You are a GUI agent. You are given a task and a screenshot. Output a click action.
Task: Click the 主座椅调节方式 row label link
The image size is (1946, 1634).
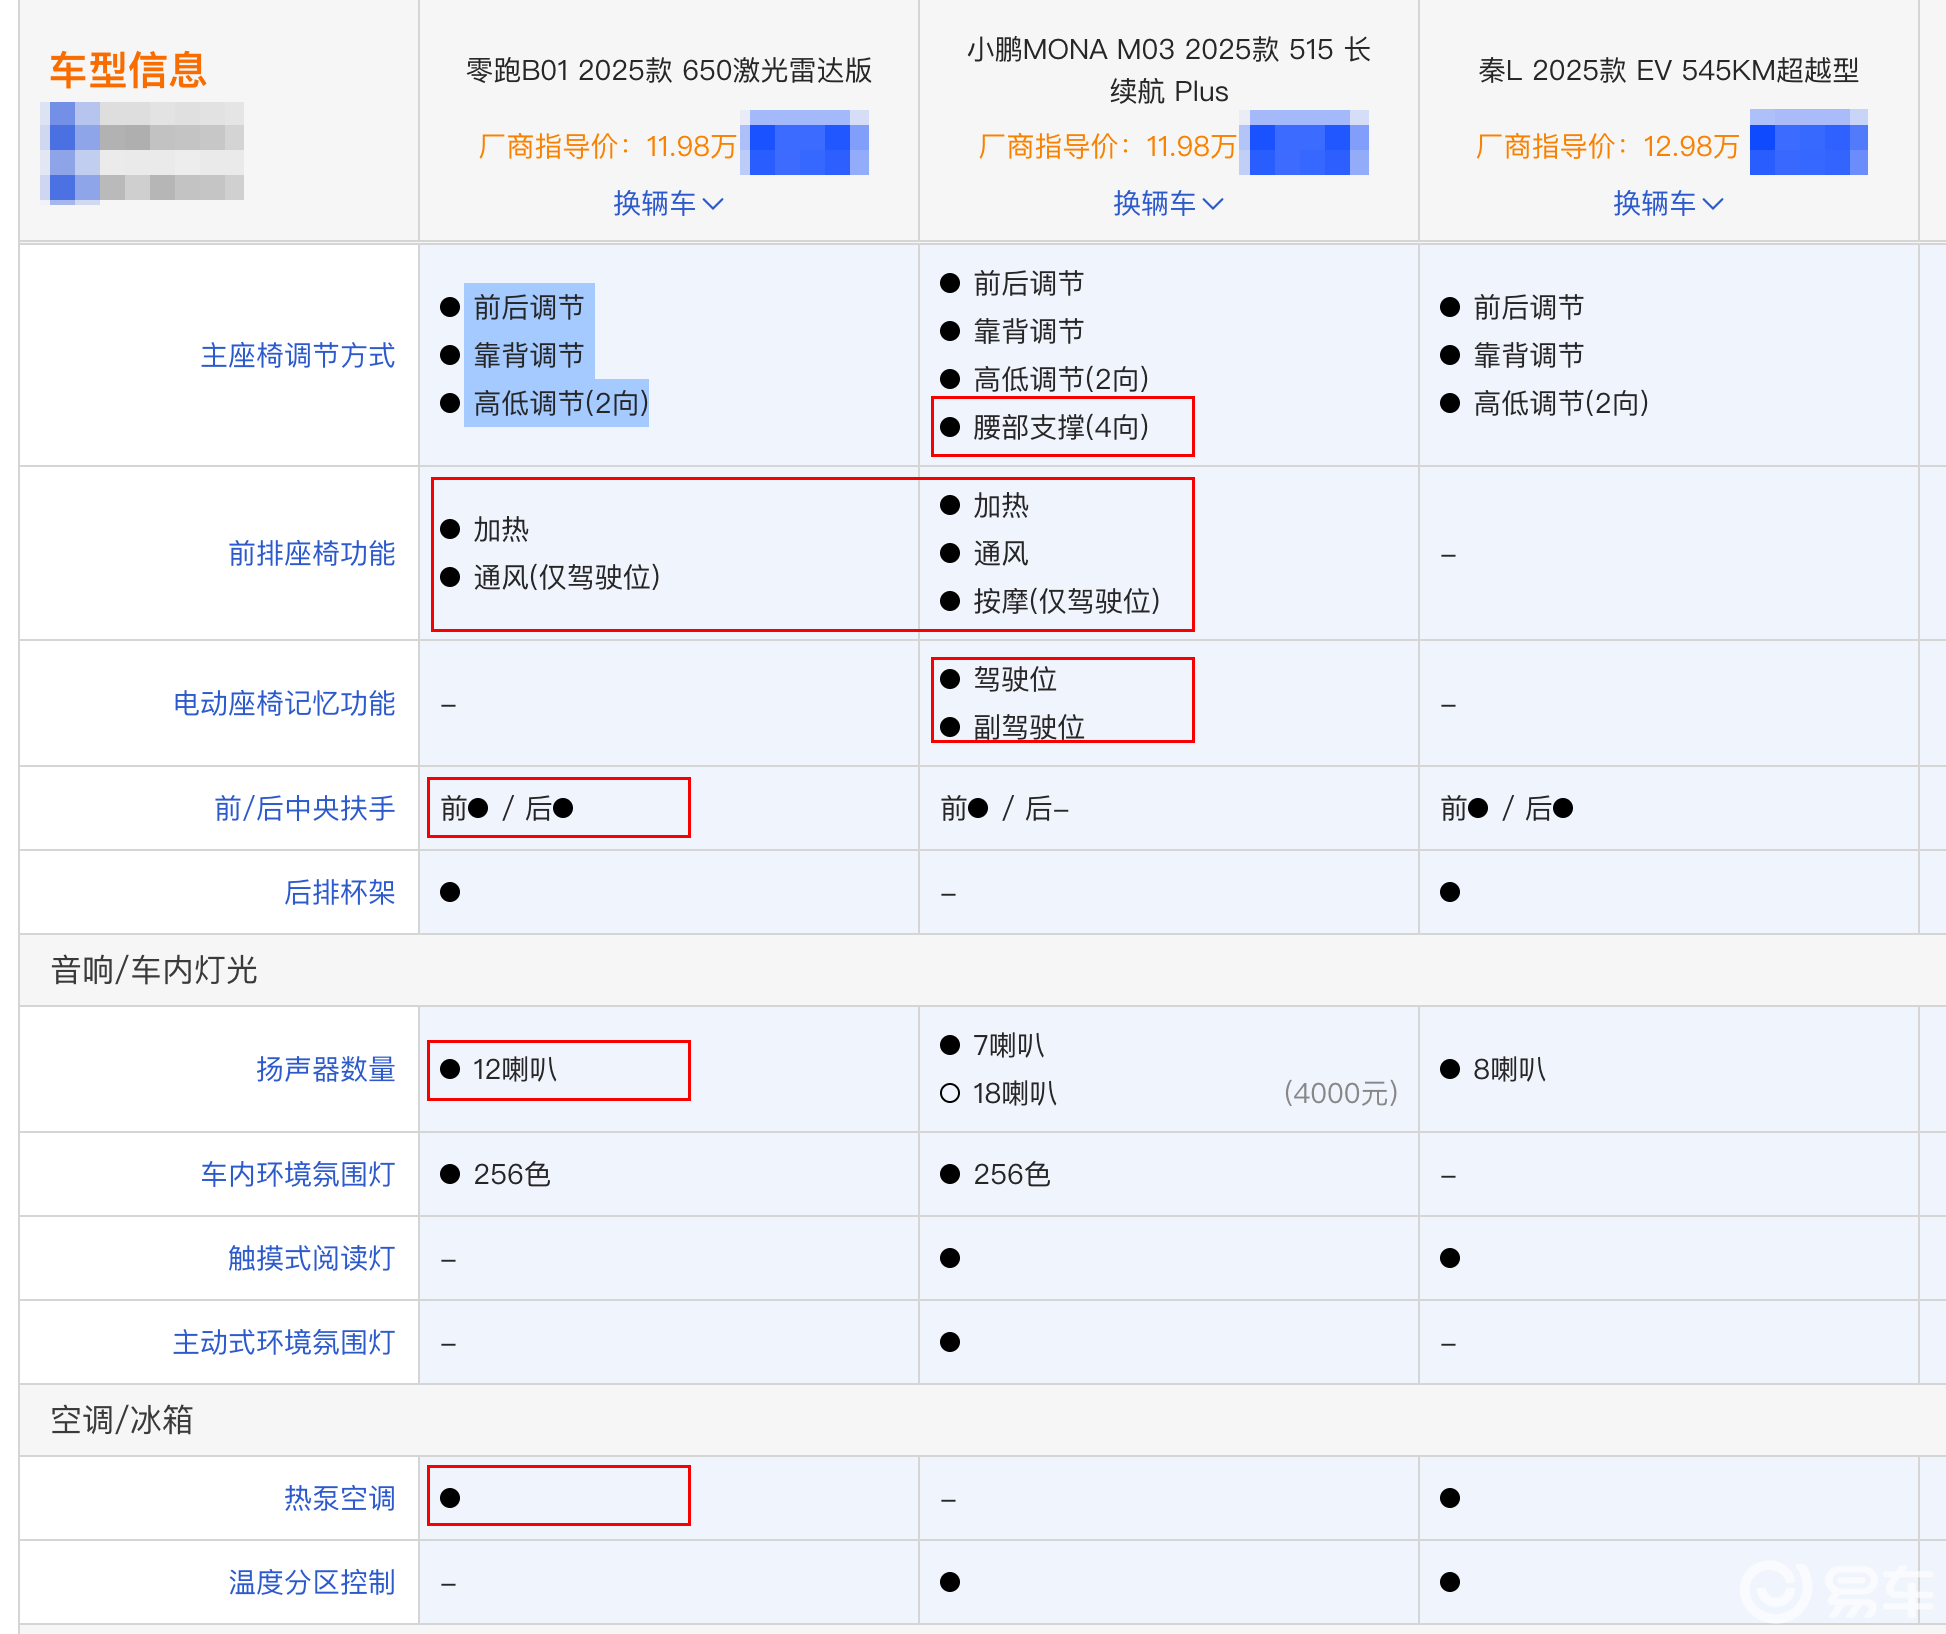297,355
